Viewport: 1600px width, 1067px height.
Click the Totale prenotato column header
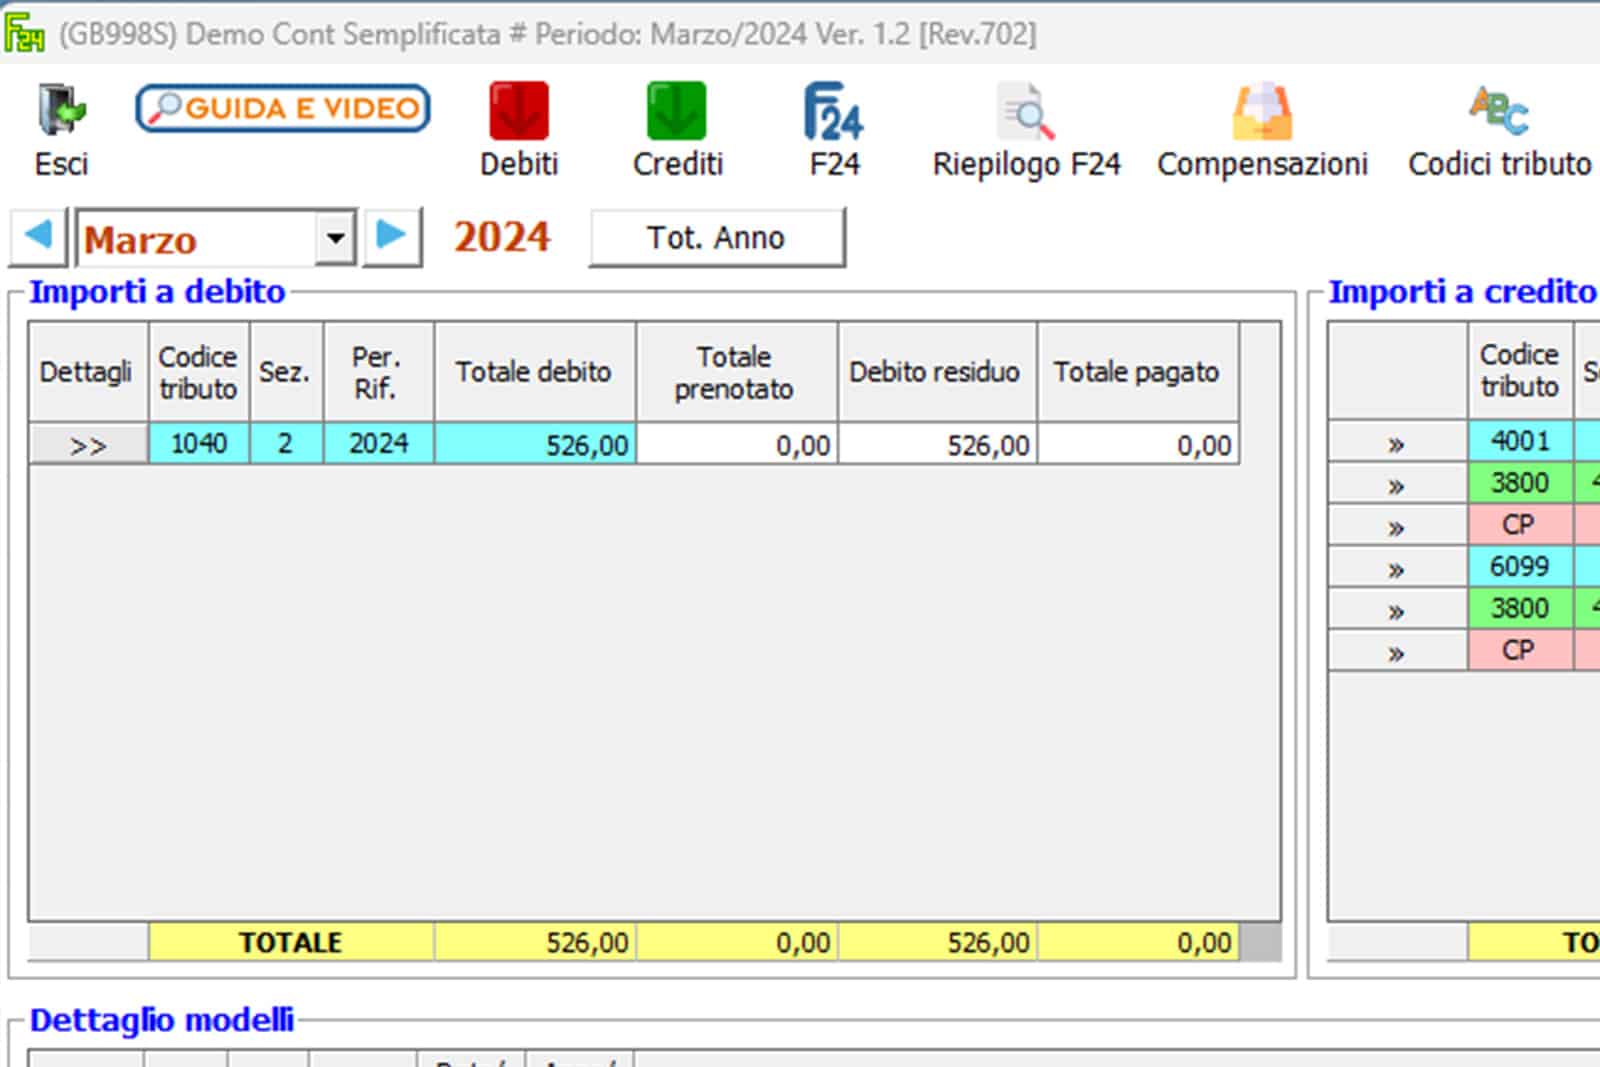tap(737, 372)
